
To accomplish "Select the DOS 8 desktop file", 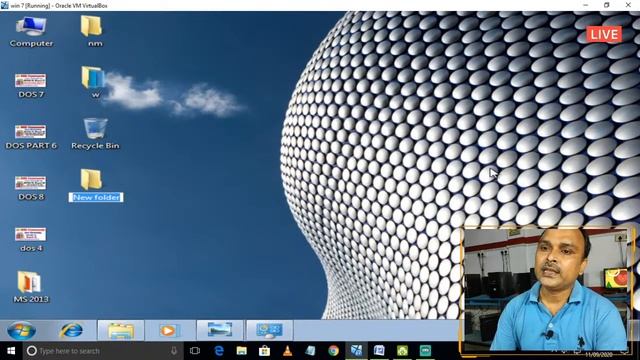I will (31, 188).
